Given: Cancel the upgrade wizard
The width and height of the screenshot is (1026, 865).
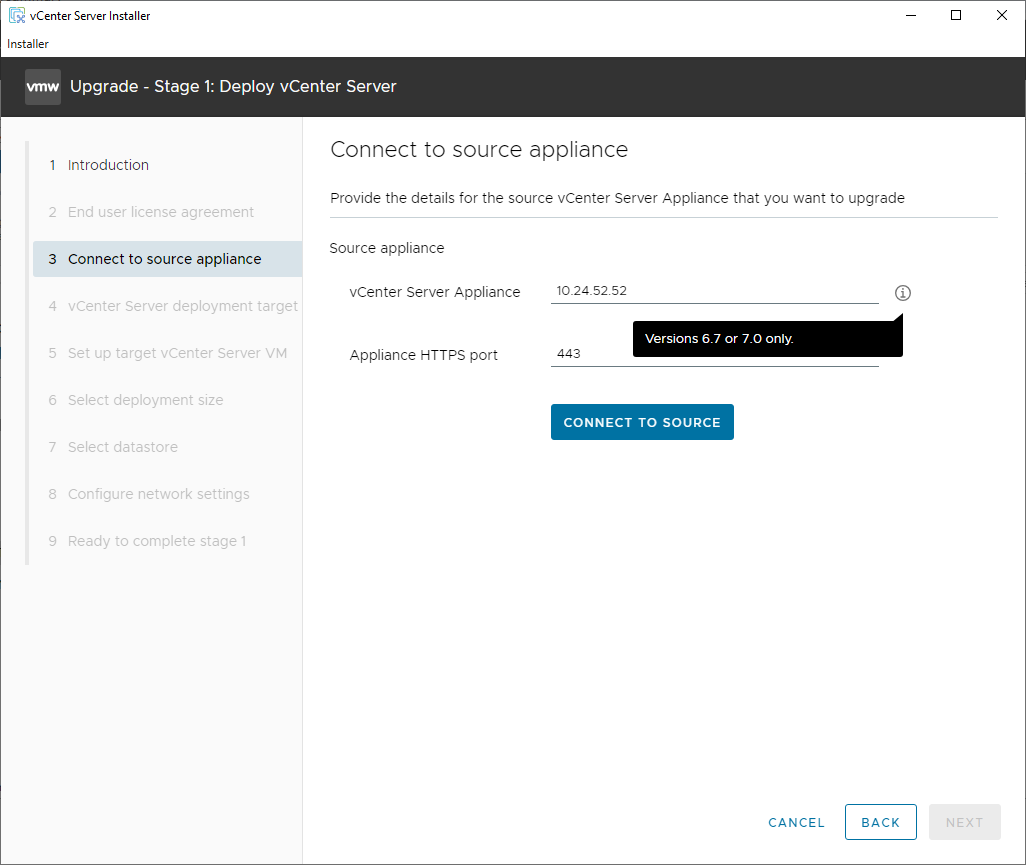Looking at the screenshot, I should (x=796, y=822).
